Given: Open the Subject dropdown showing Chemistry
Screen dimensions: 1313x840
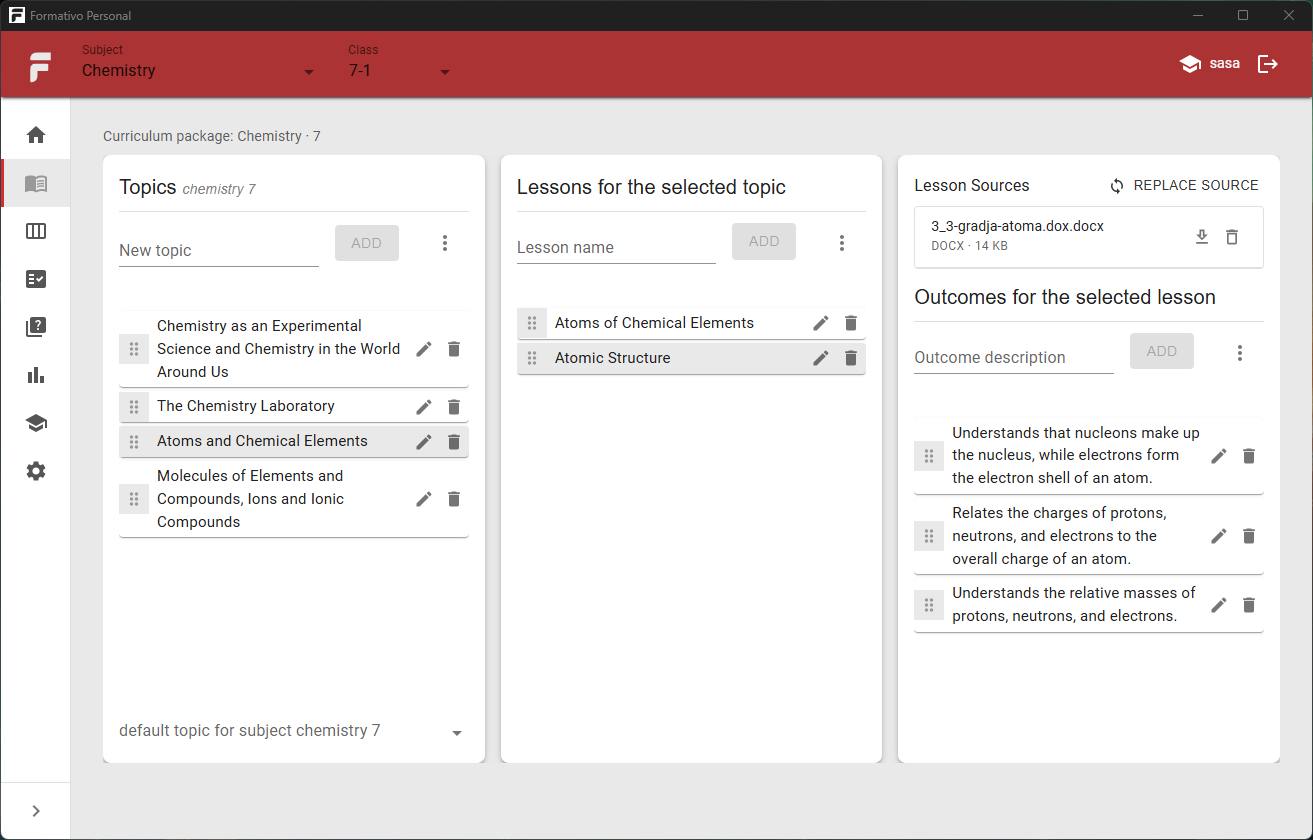Looking at the screenshot, I should (x=198, y=71).
